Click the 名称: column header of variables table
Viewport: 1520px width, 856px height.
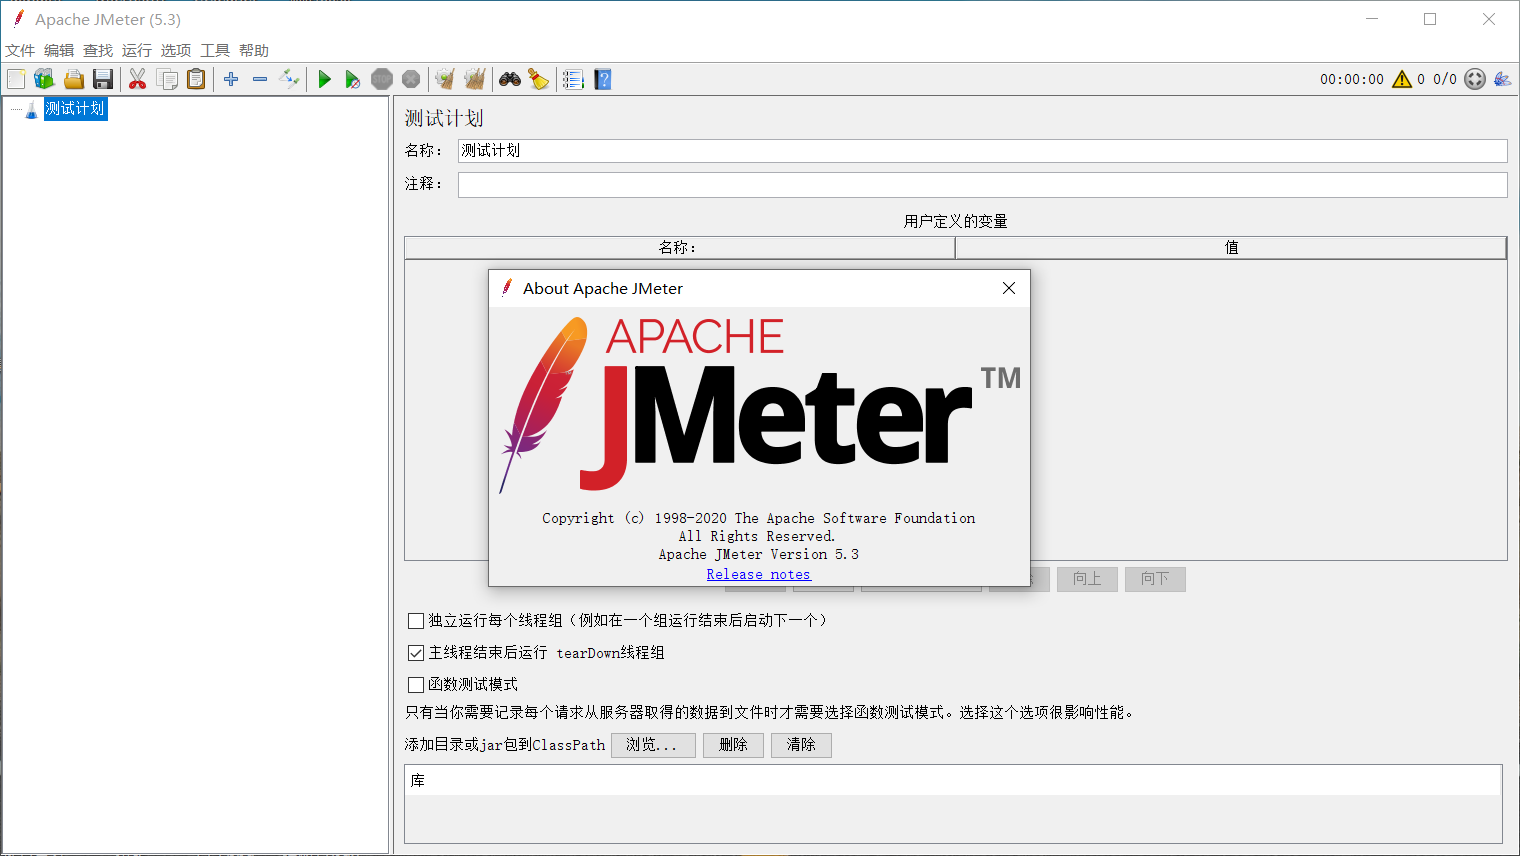point(679,248)
